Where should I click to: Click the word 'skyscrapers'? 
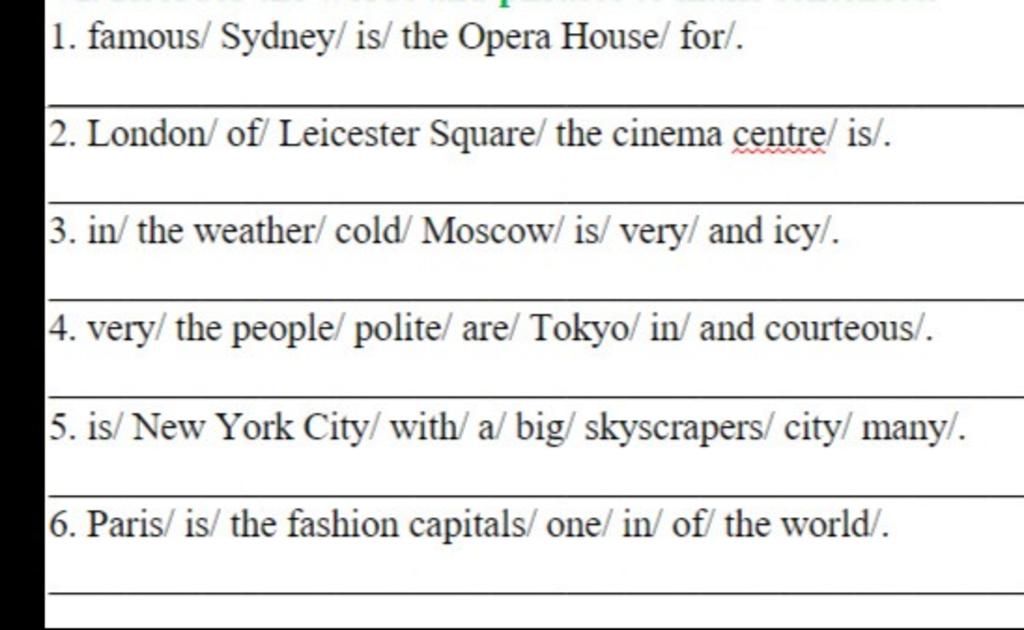(x=673, y=430)
